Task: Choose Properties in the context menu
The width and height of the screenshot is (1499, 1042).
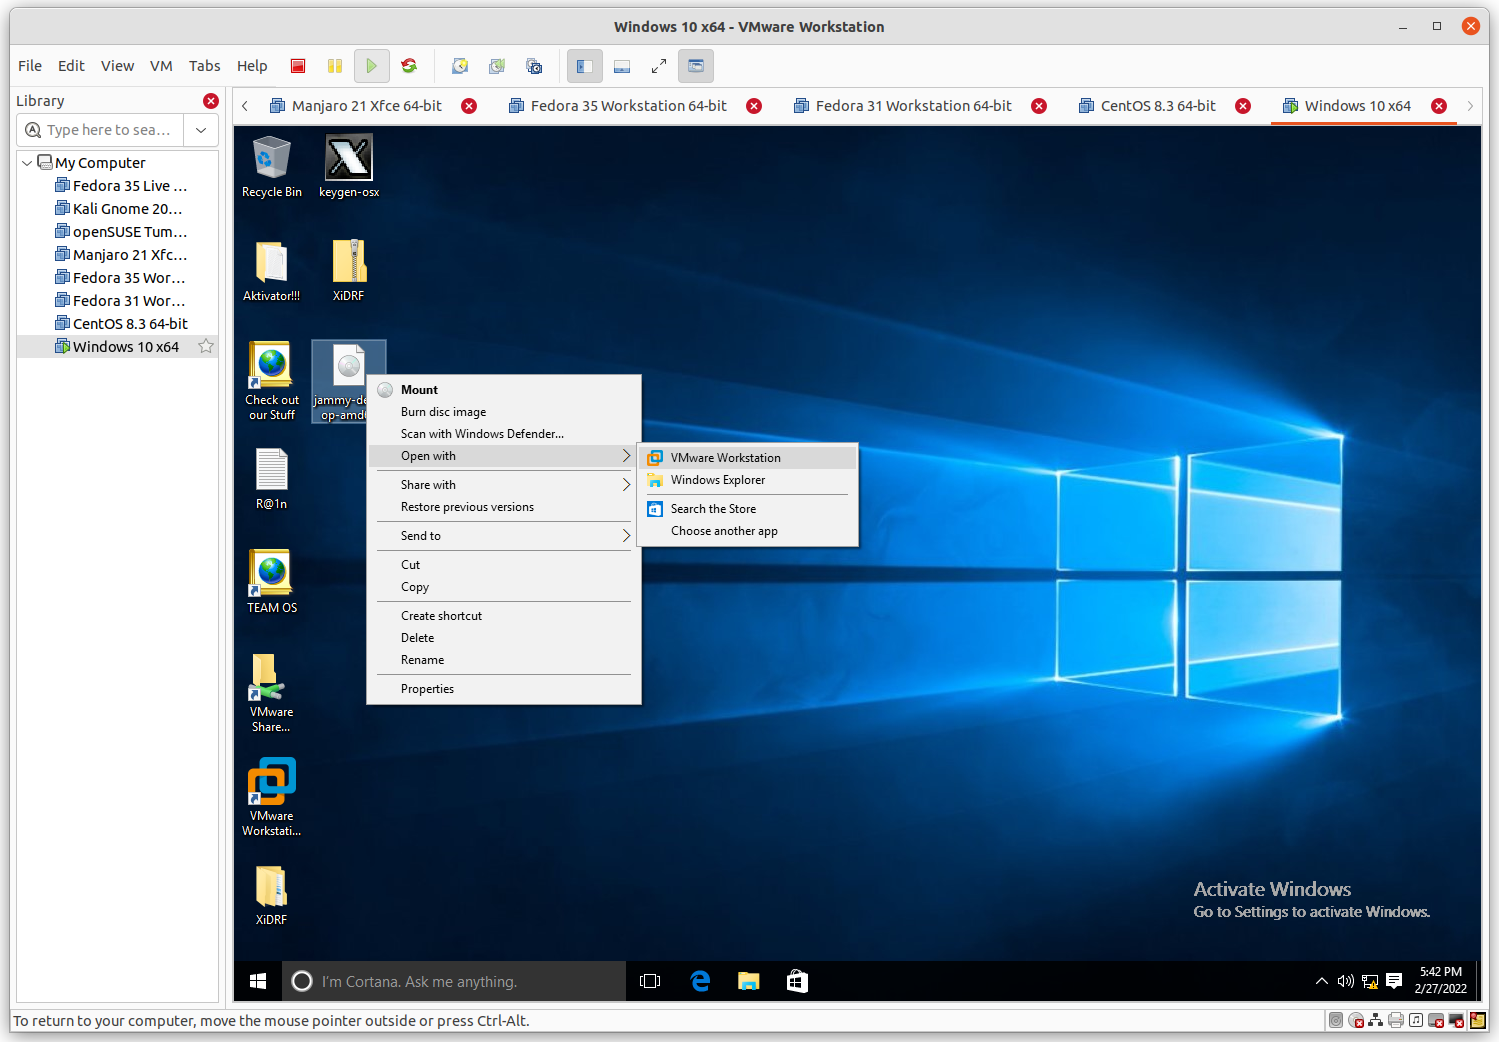Action: click(504, 689)
